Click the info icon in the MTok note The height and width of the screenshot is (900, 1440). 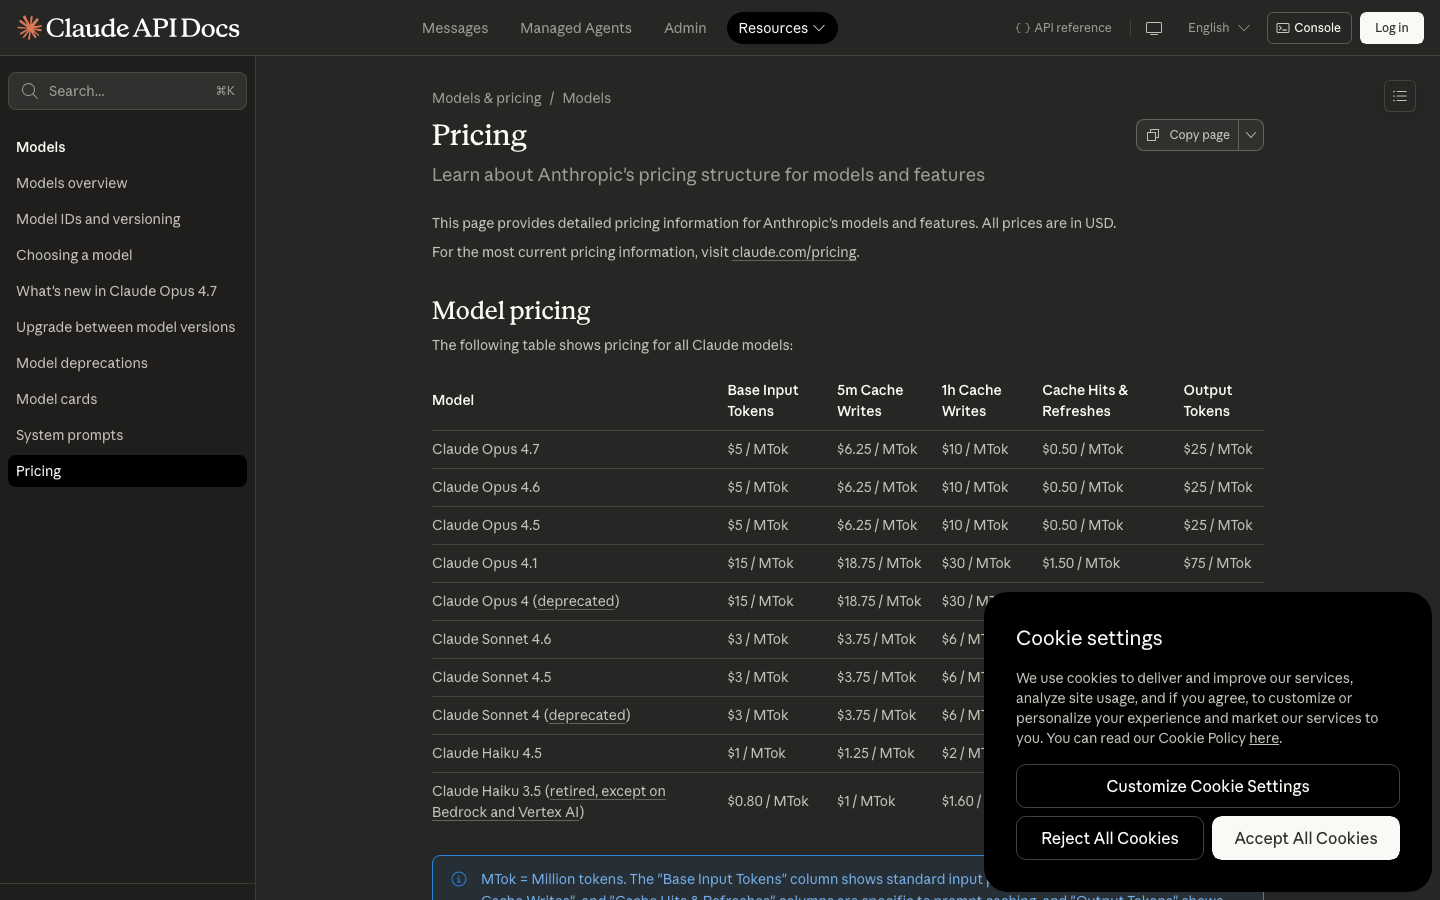pyautogui.click(x=459, y=879)
